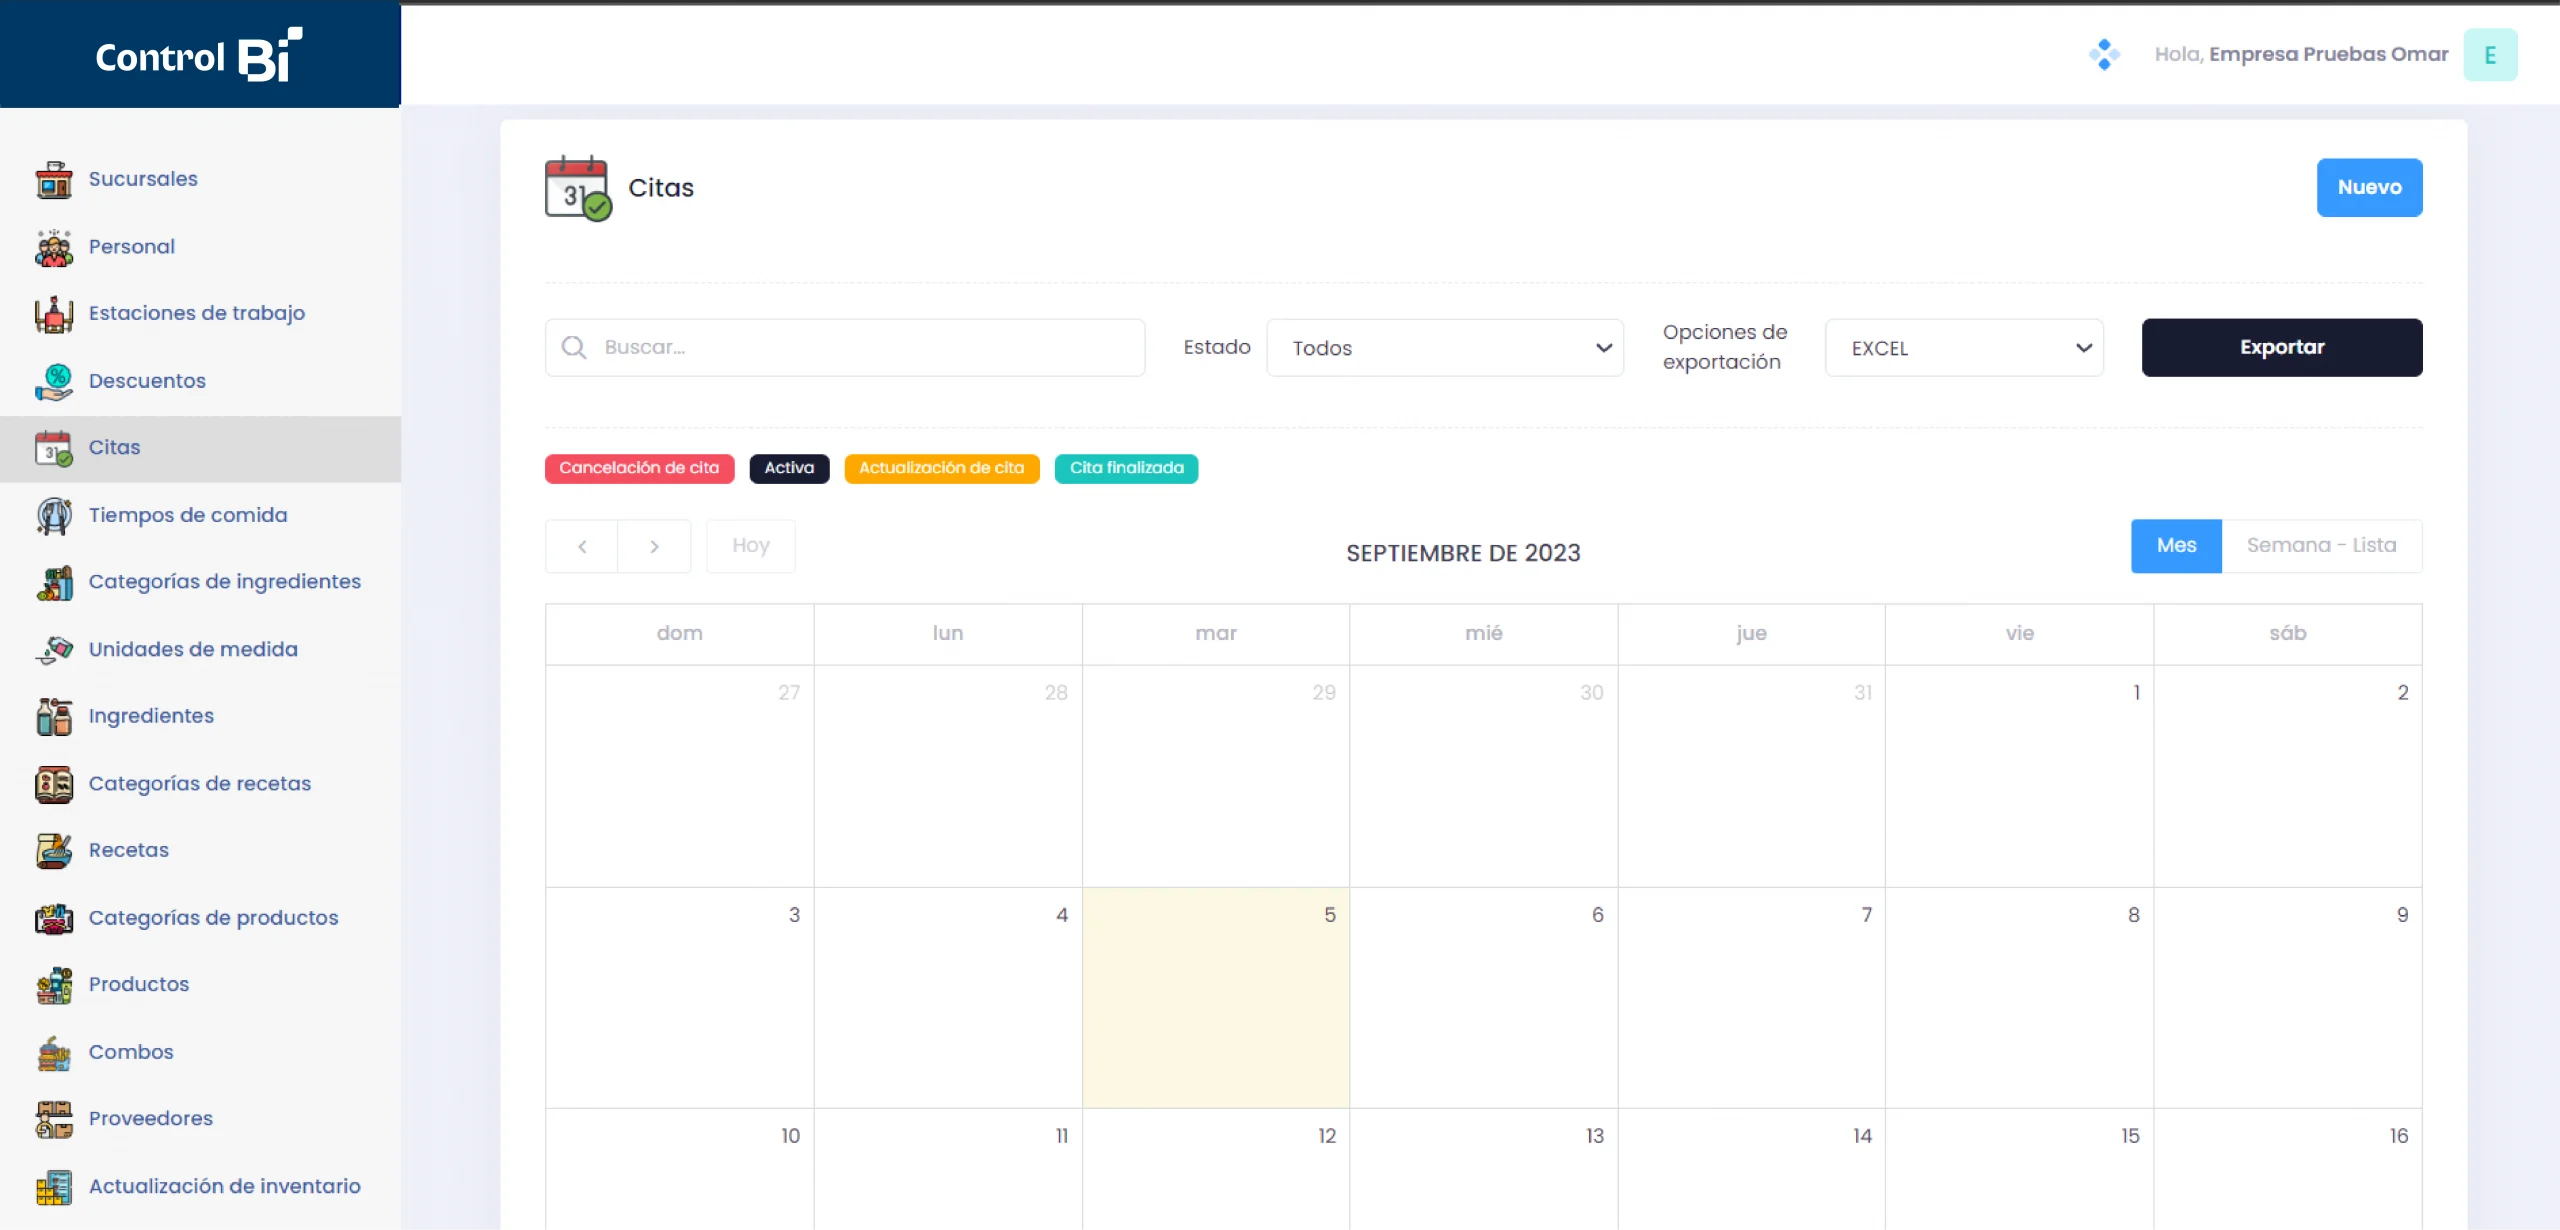
Task: Click the Empresa Pruebas Omar greeting
Action: [x=2301, y=54]
